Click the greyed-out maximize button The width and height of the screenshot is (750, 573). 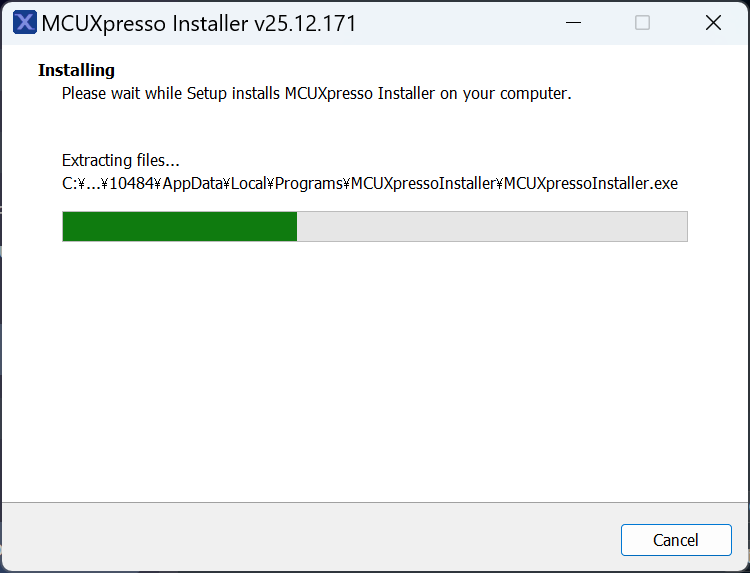click(643, 23)
